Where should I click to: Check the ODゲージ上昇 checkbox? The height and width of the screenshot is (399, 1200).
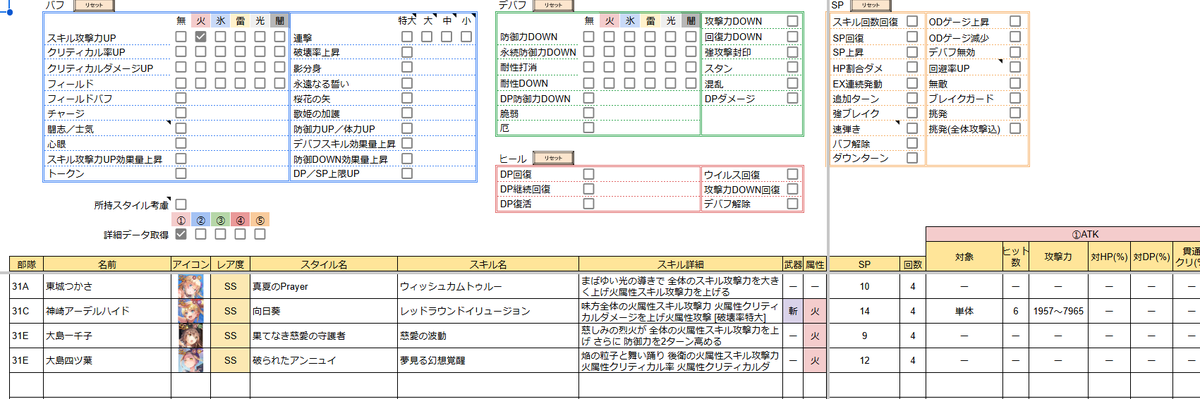[x=1015, y=21]
